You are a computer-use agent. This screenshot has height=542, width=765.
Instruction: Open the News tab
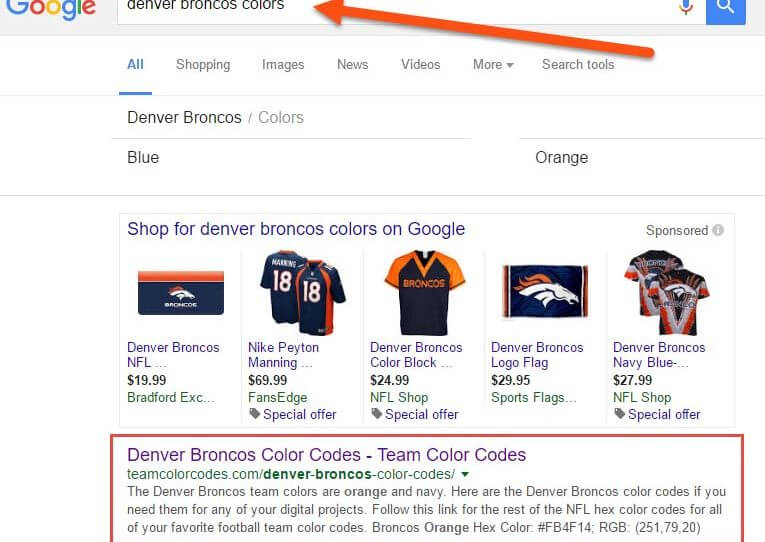[x=352, y=64]
